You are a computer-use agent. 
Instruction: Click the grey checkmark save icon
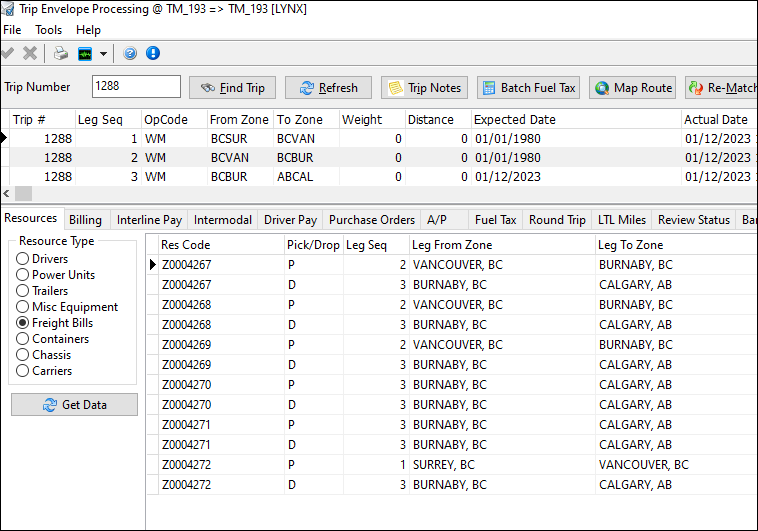(x=8, y=53)
